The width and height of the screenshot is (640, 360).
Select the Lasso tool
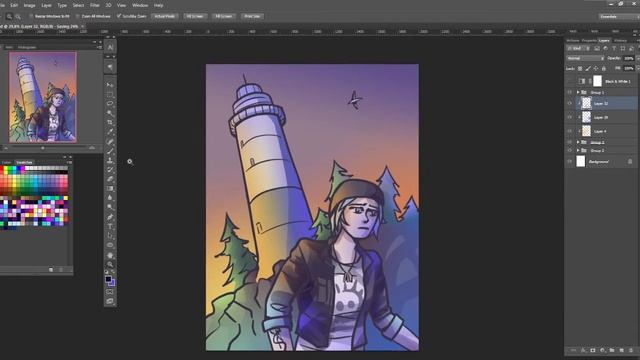click(110, 104)
